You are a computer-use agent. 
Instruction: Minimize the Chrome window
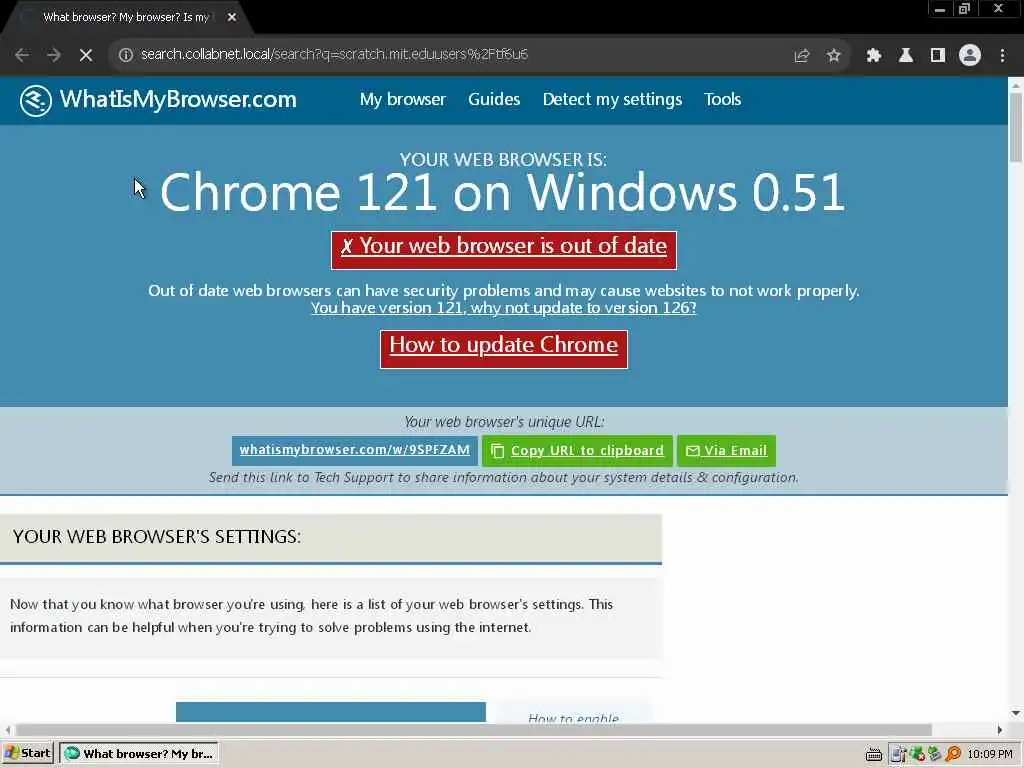click(x=940, y=9)
